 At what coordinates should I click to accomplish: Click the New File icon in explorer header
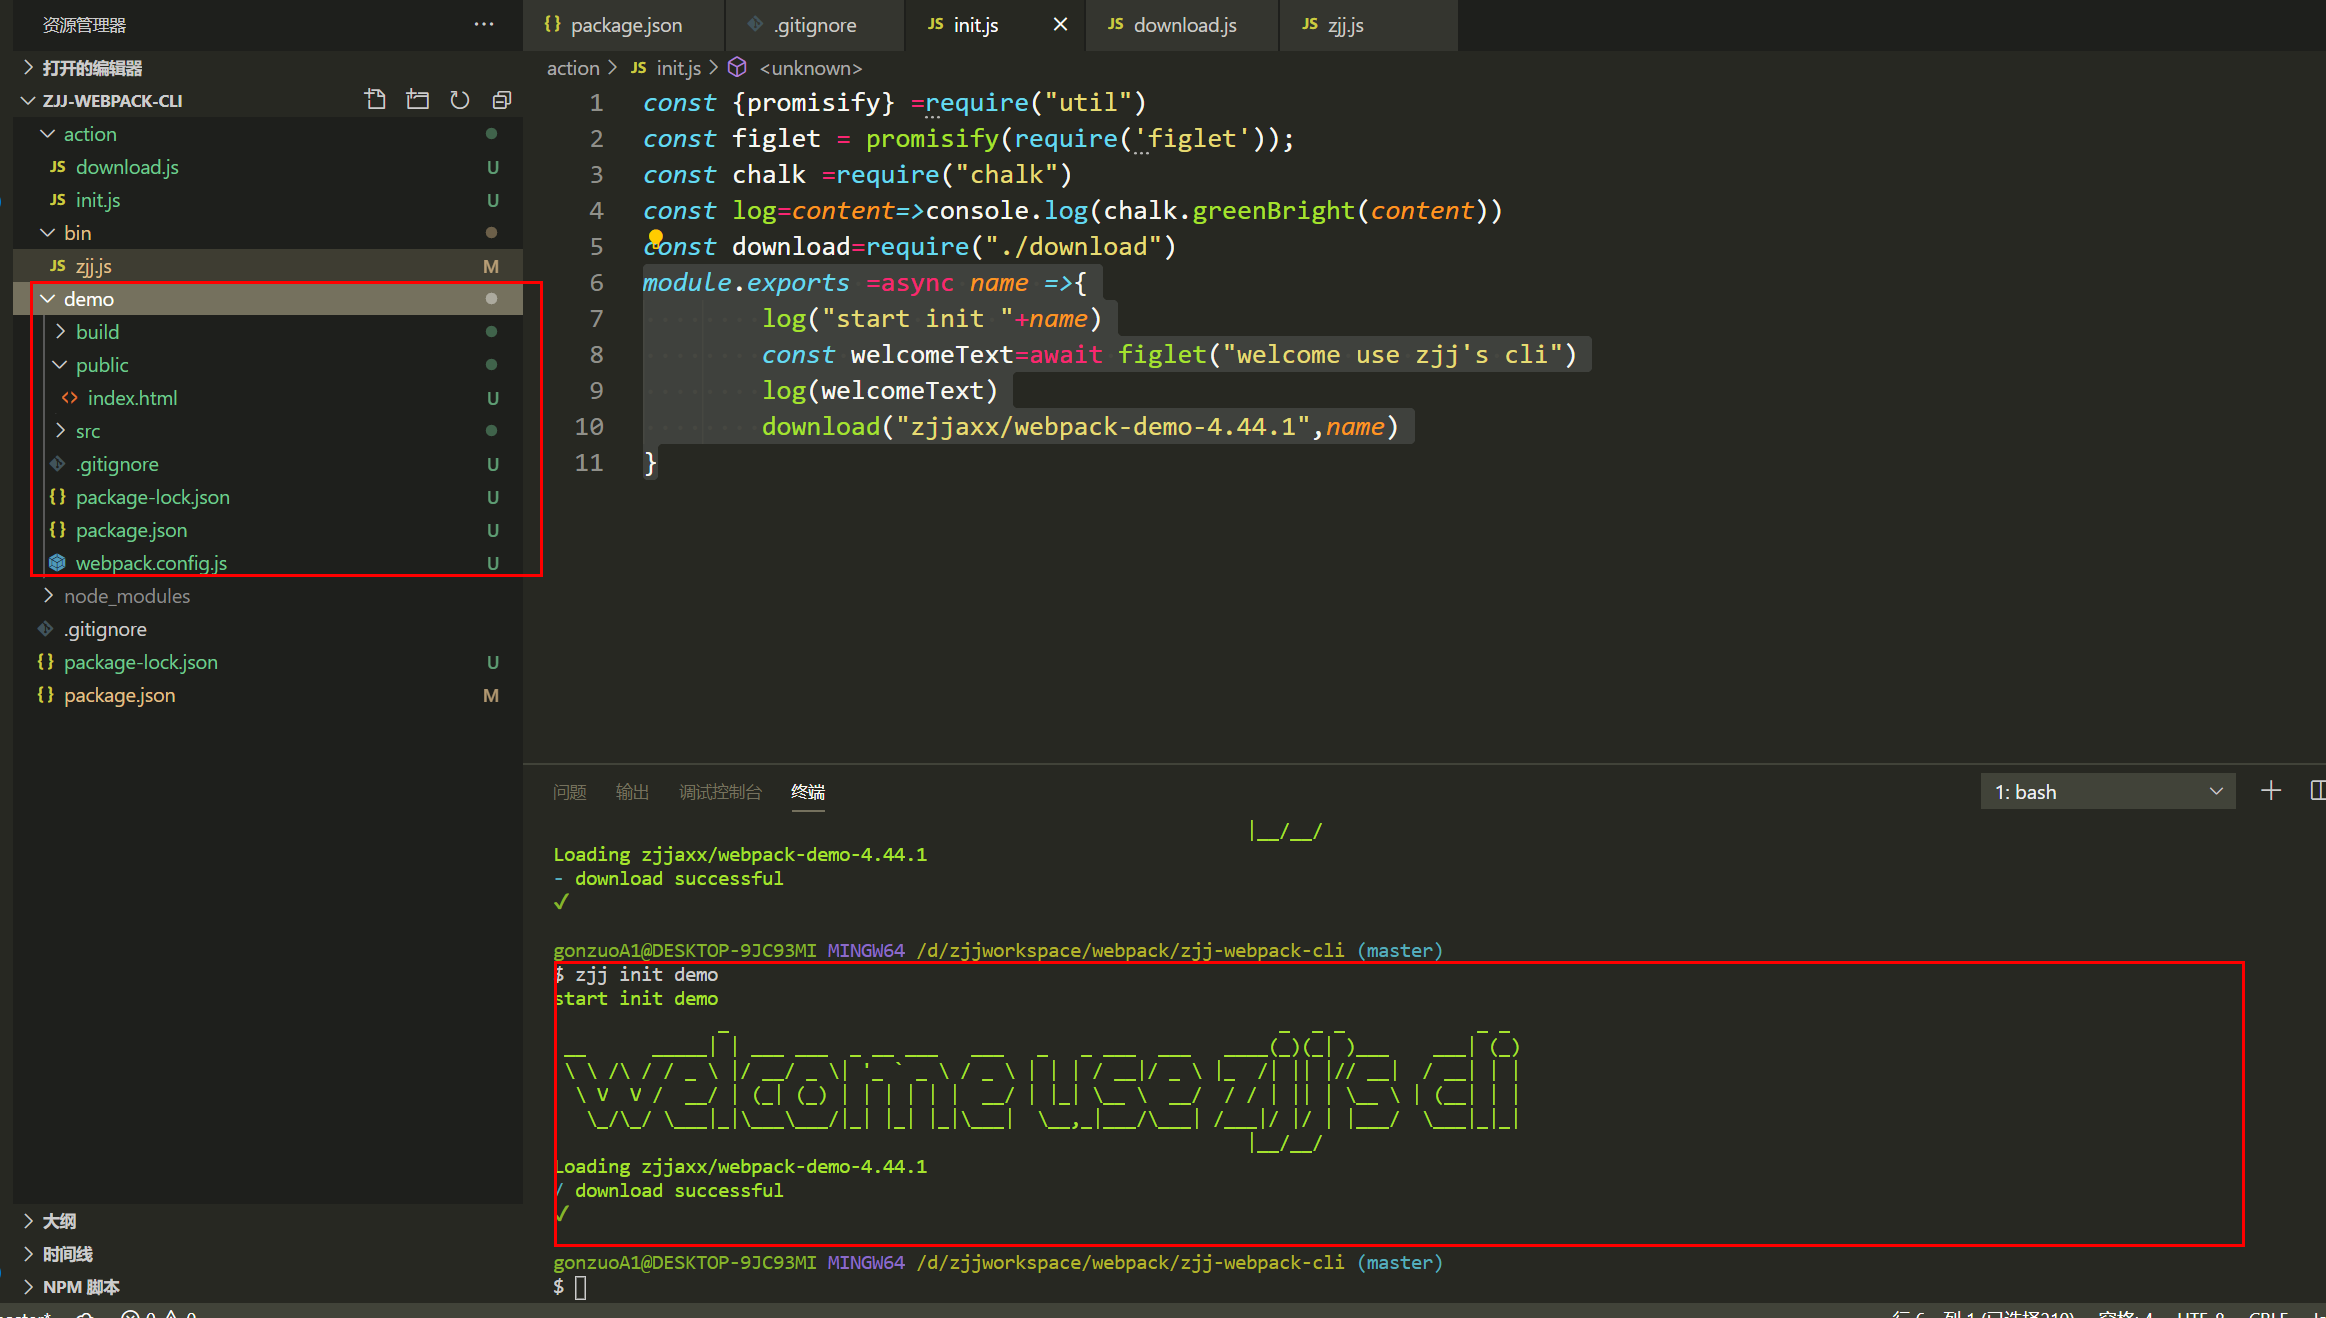pyautogui.click(x=375, y=100)
